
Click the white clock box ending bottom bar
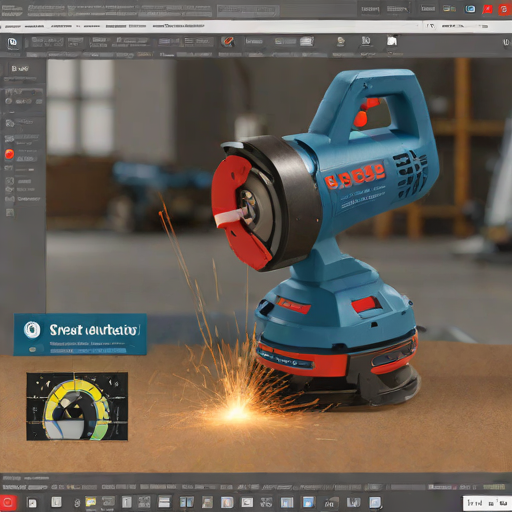(487, 503)
